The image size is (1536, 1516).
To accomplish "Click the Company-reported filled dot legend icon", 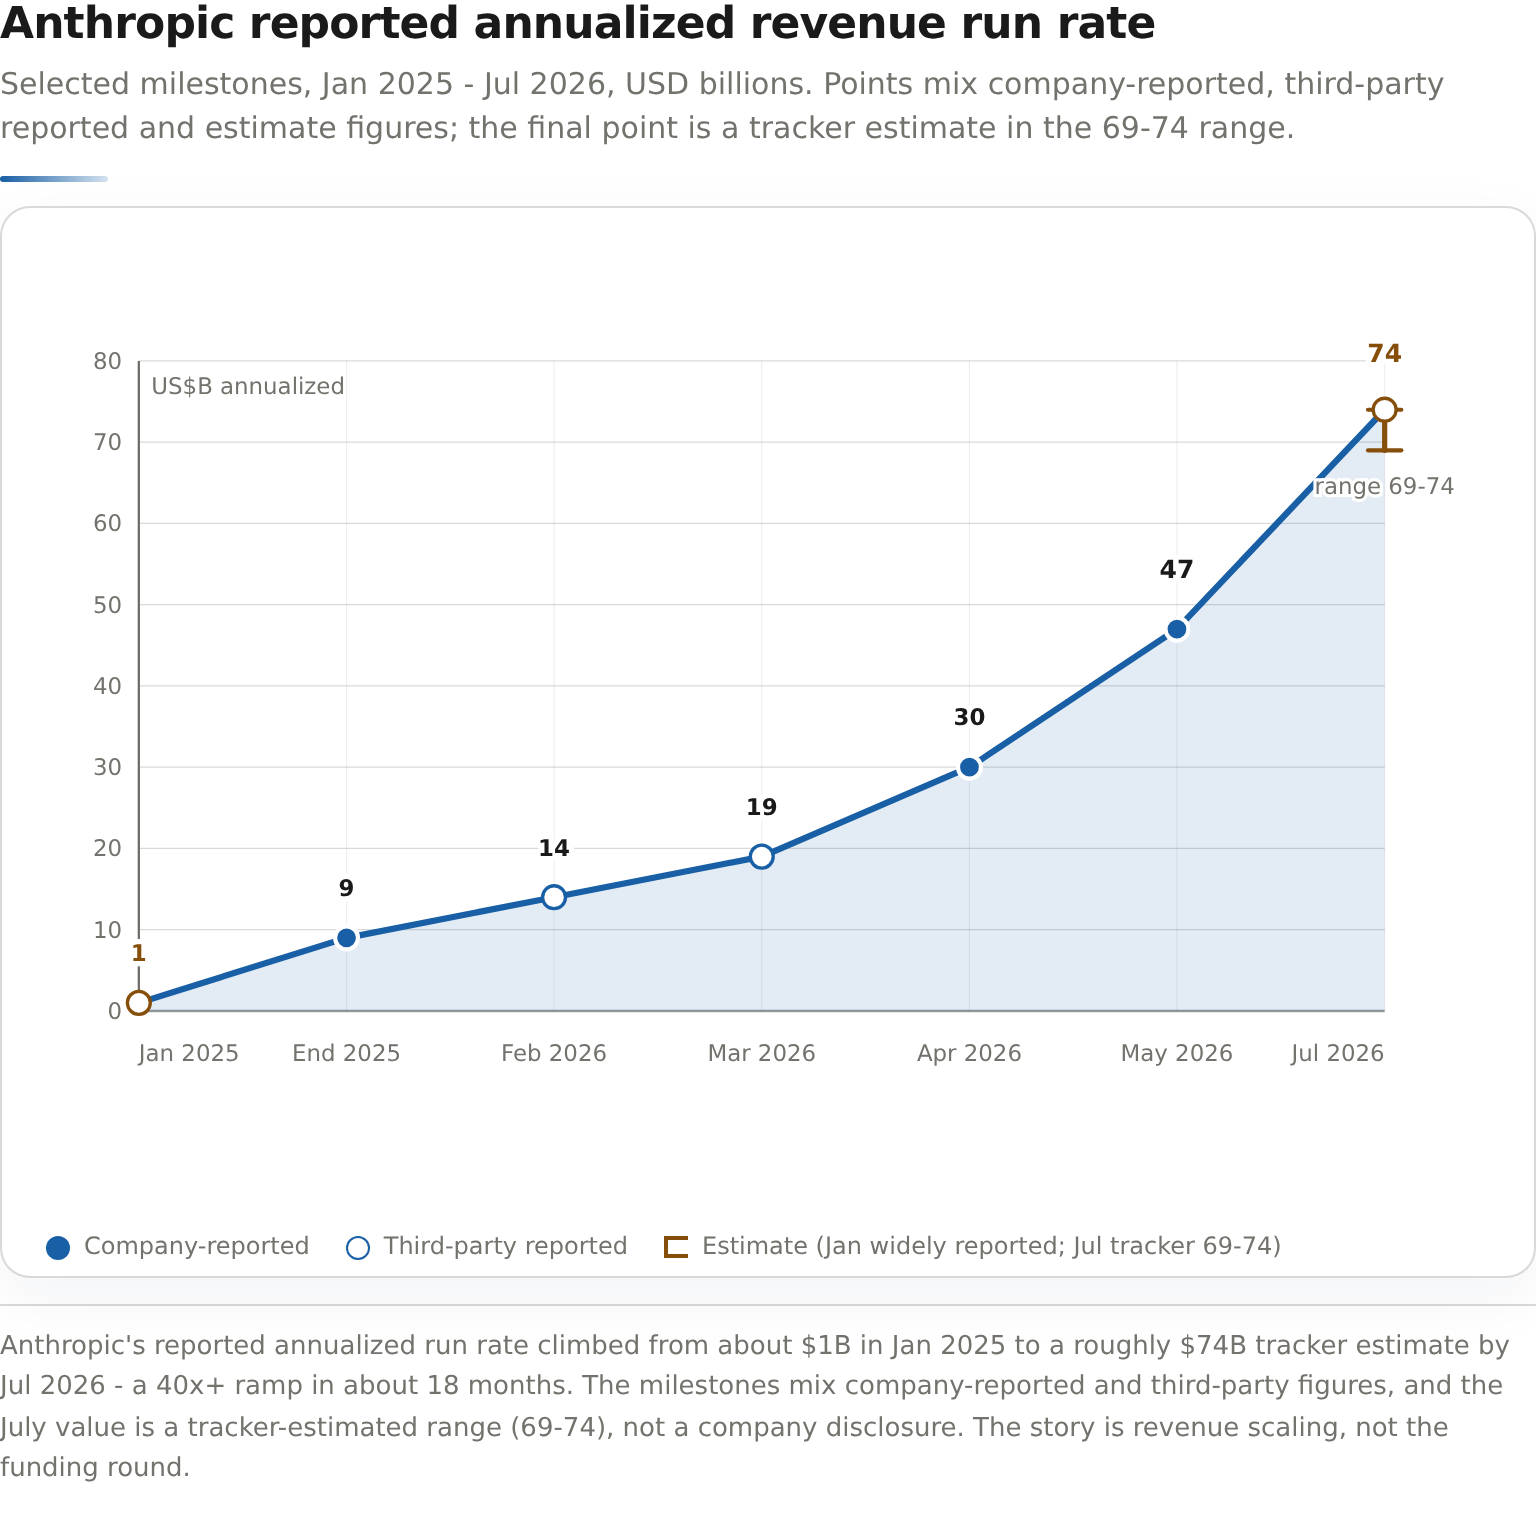I will (x=58, y=1248).
